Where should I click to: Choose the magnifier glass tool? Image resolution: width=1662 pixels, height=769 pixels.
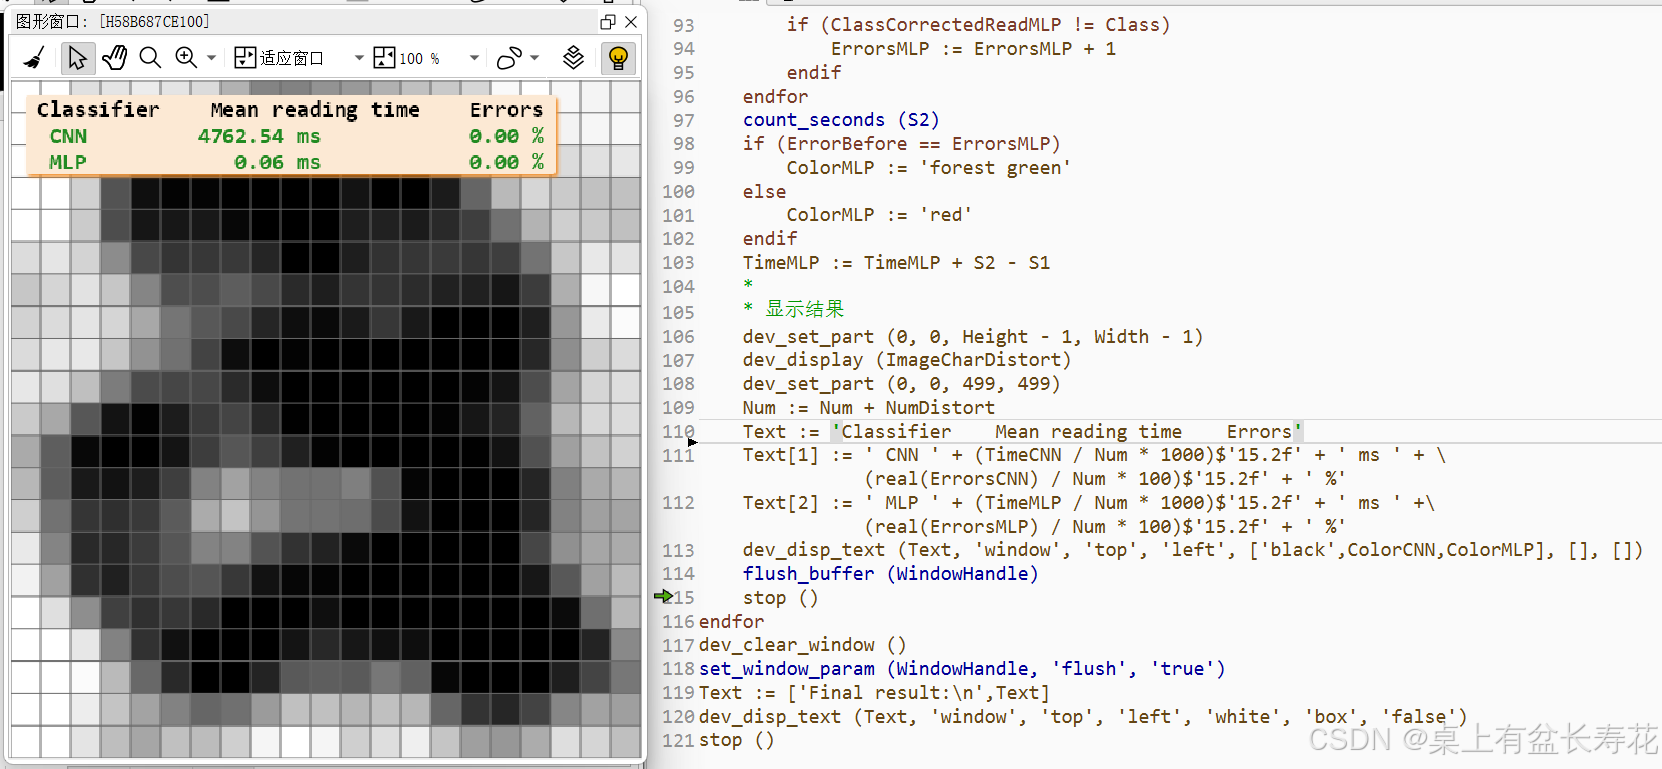pyautogui.click(x=150, y=58)
